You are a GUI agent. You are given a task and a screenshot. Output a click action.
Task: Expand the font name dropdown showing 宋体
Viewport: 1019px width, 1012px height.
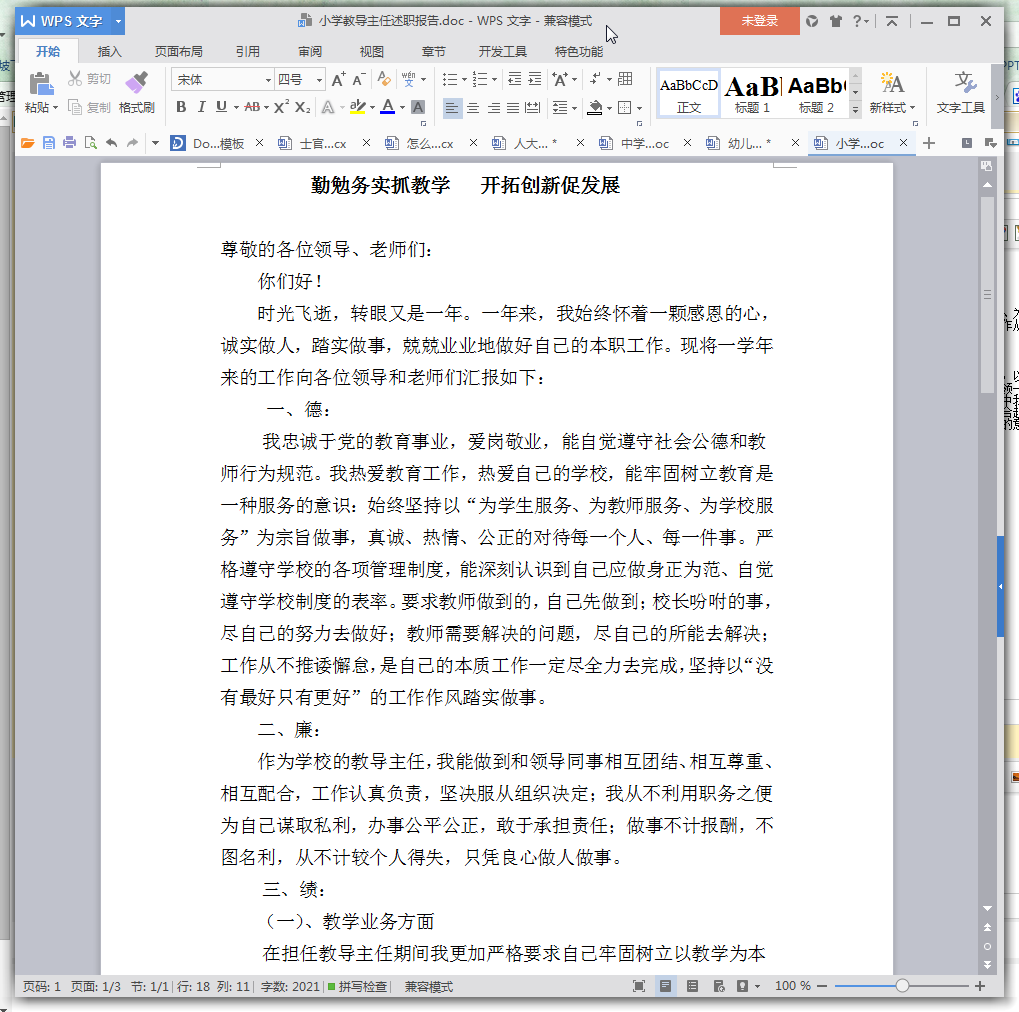point(268,80)
